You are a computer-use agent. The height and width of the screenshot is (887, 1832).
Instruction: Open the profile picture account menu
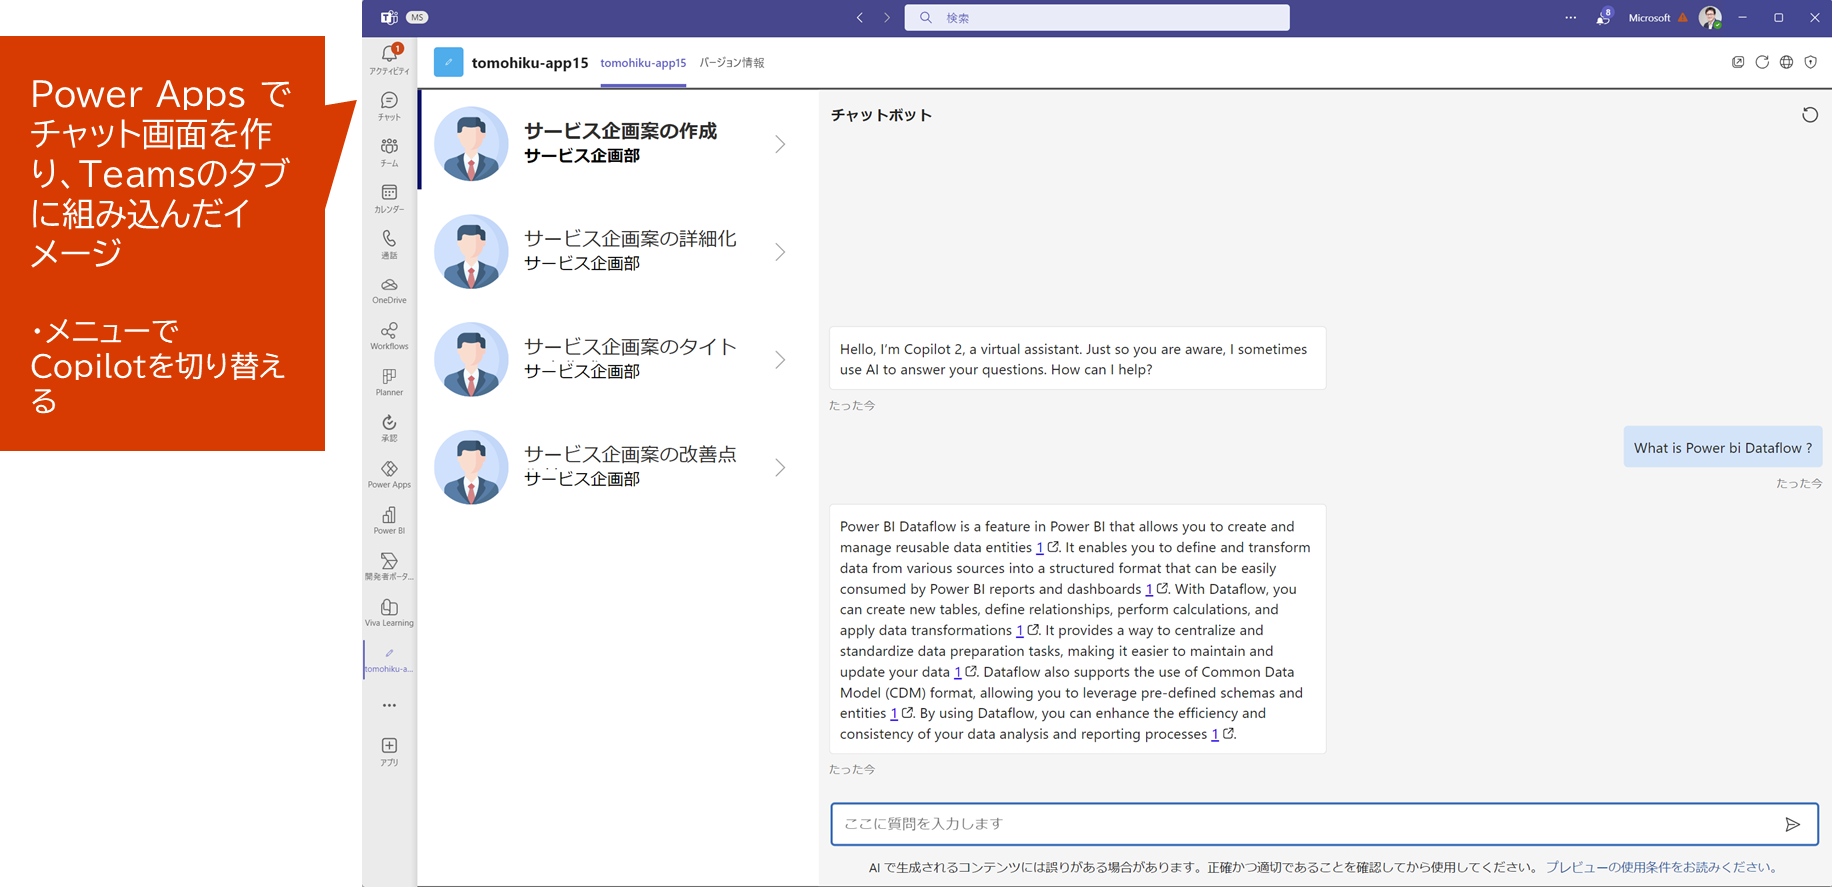[x=1710, y=17]
